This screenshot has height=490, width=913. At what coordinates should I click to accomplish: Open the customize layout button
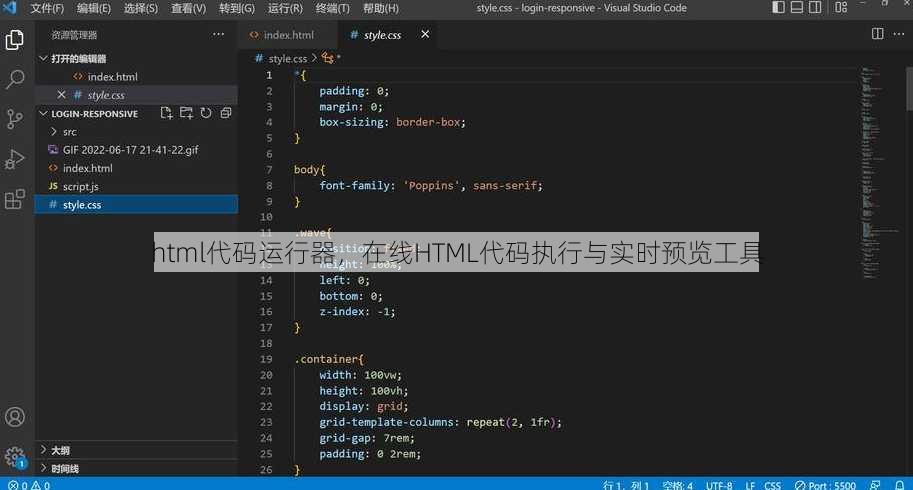pyautogui.click(x=841, y=8)
